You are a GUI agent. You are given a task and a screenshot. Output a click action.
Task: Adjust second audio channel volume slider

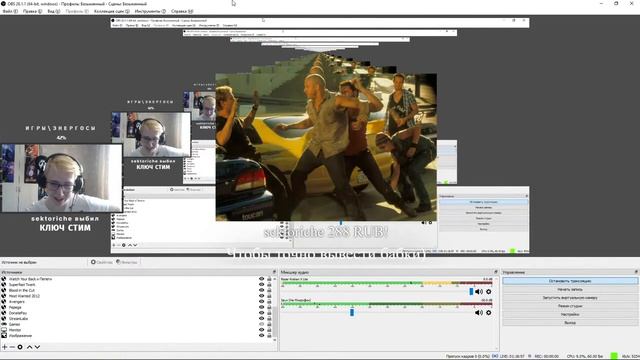(352, 313)
